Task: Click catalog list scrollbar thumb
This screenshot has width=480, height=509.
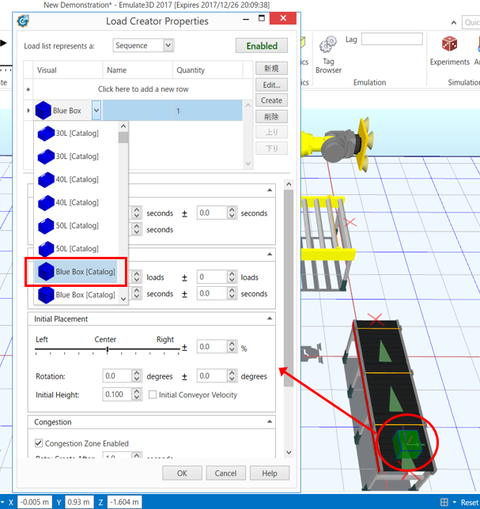Action: (123, 137)
